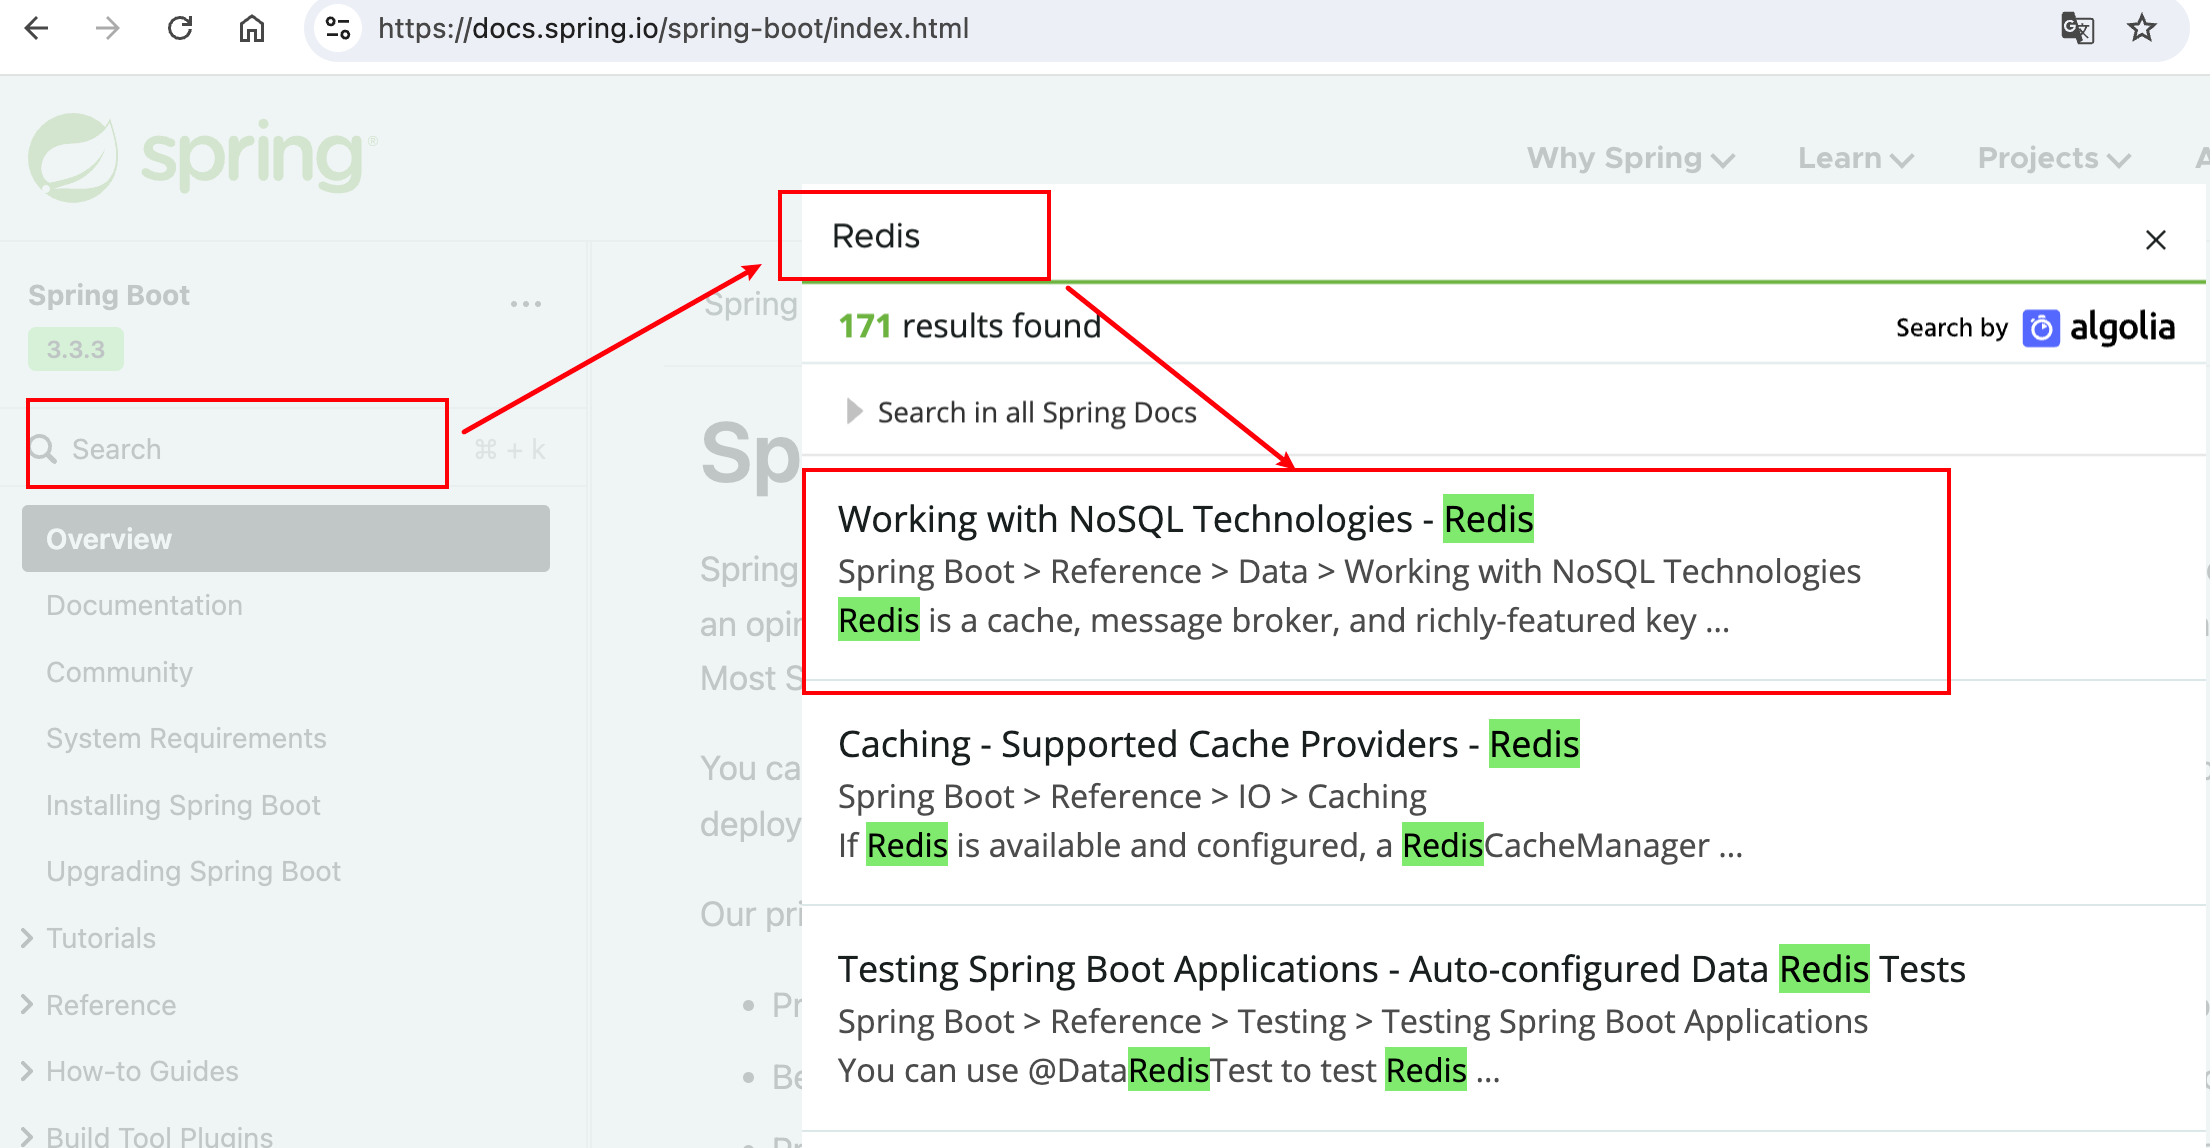Expand the How-to Guides section
This screenshot has width=2210, height=1148.
coord(27,1071)
